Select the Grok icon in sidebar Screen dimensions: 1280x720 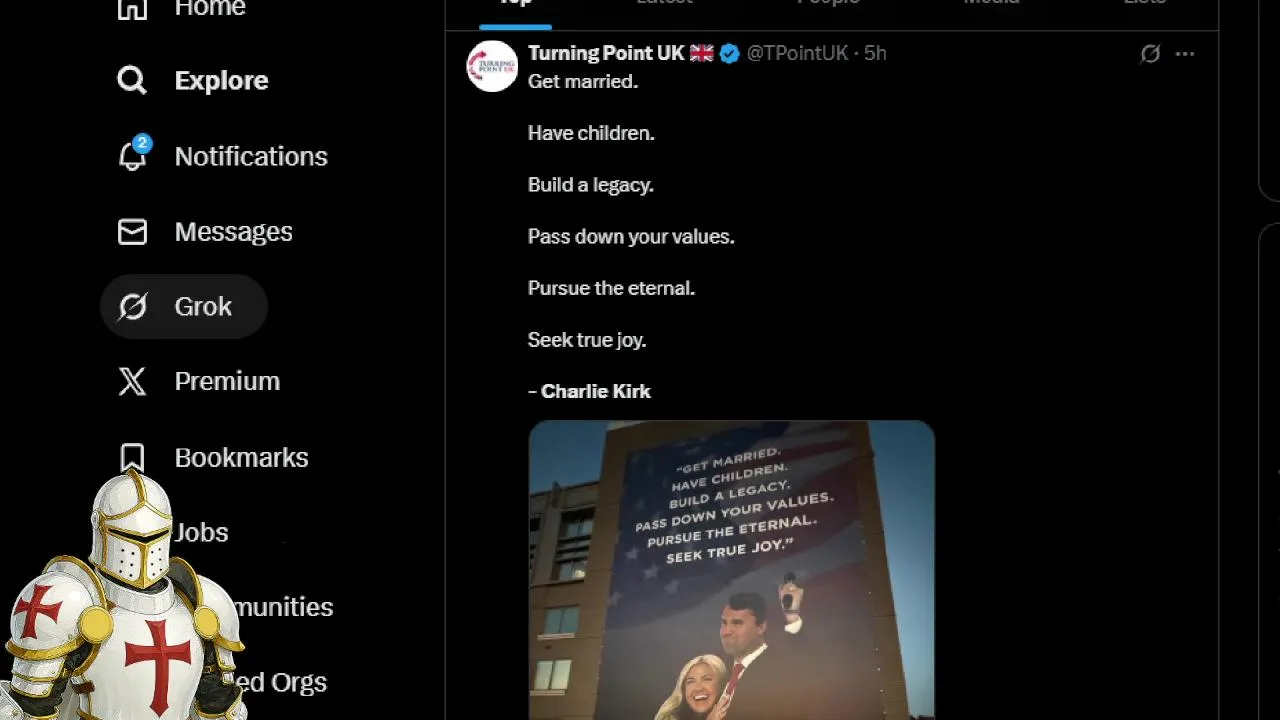click(132, 306)
